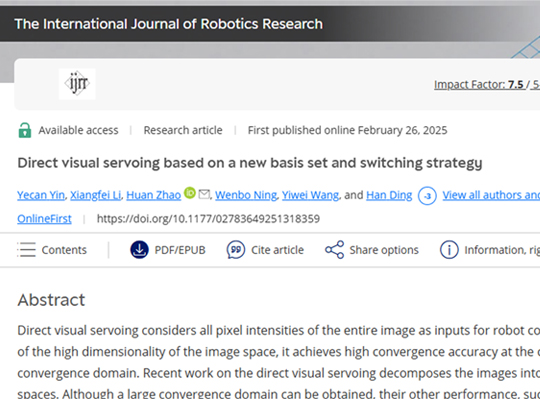Open the Contents list icon
This screenshot has height=400, width=540.
point(26,249)
